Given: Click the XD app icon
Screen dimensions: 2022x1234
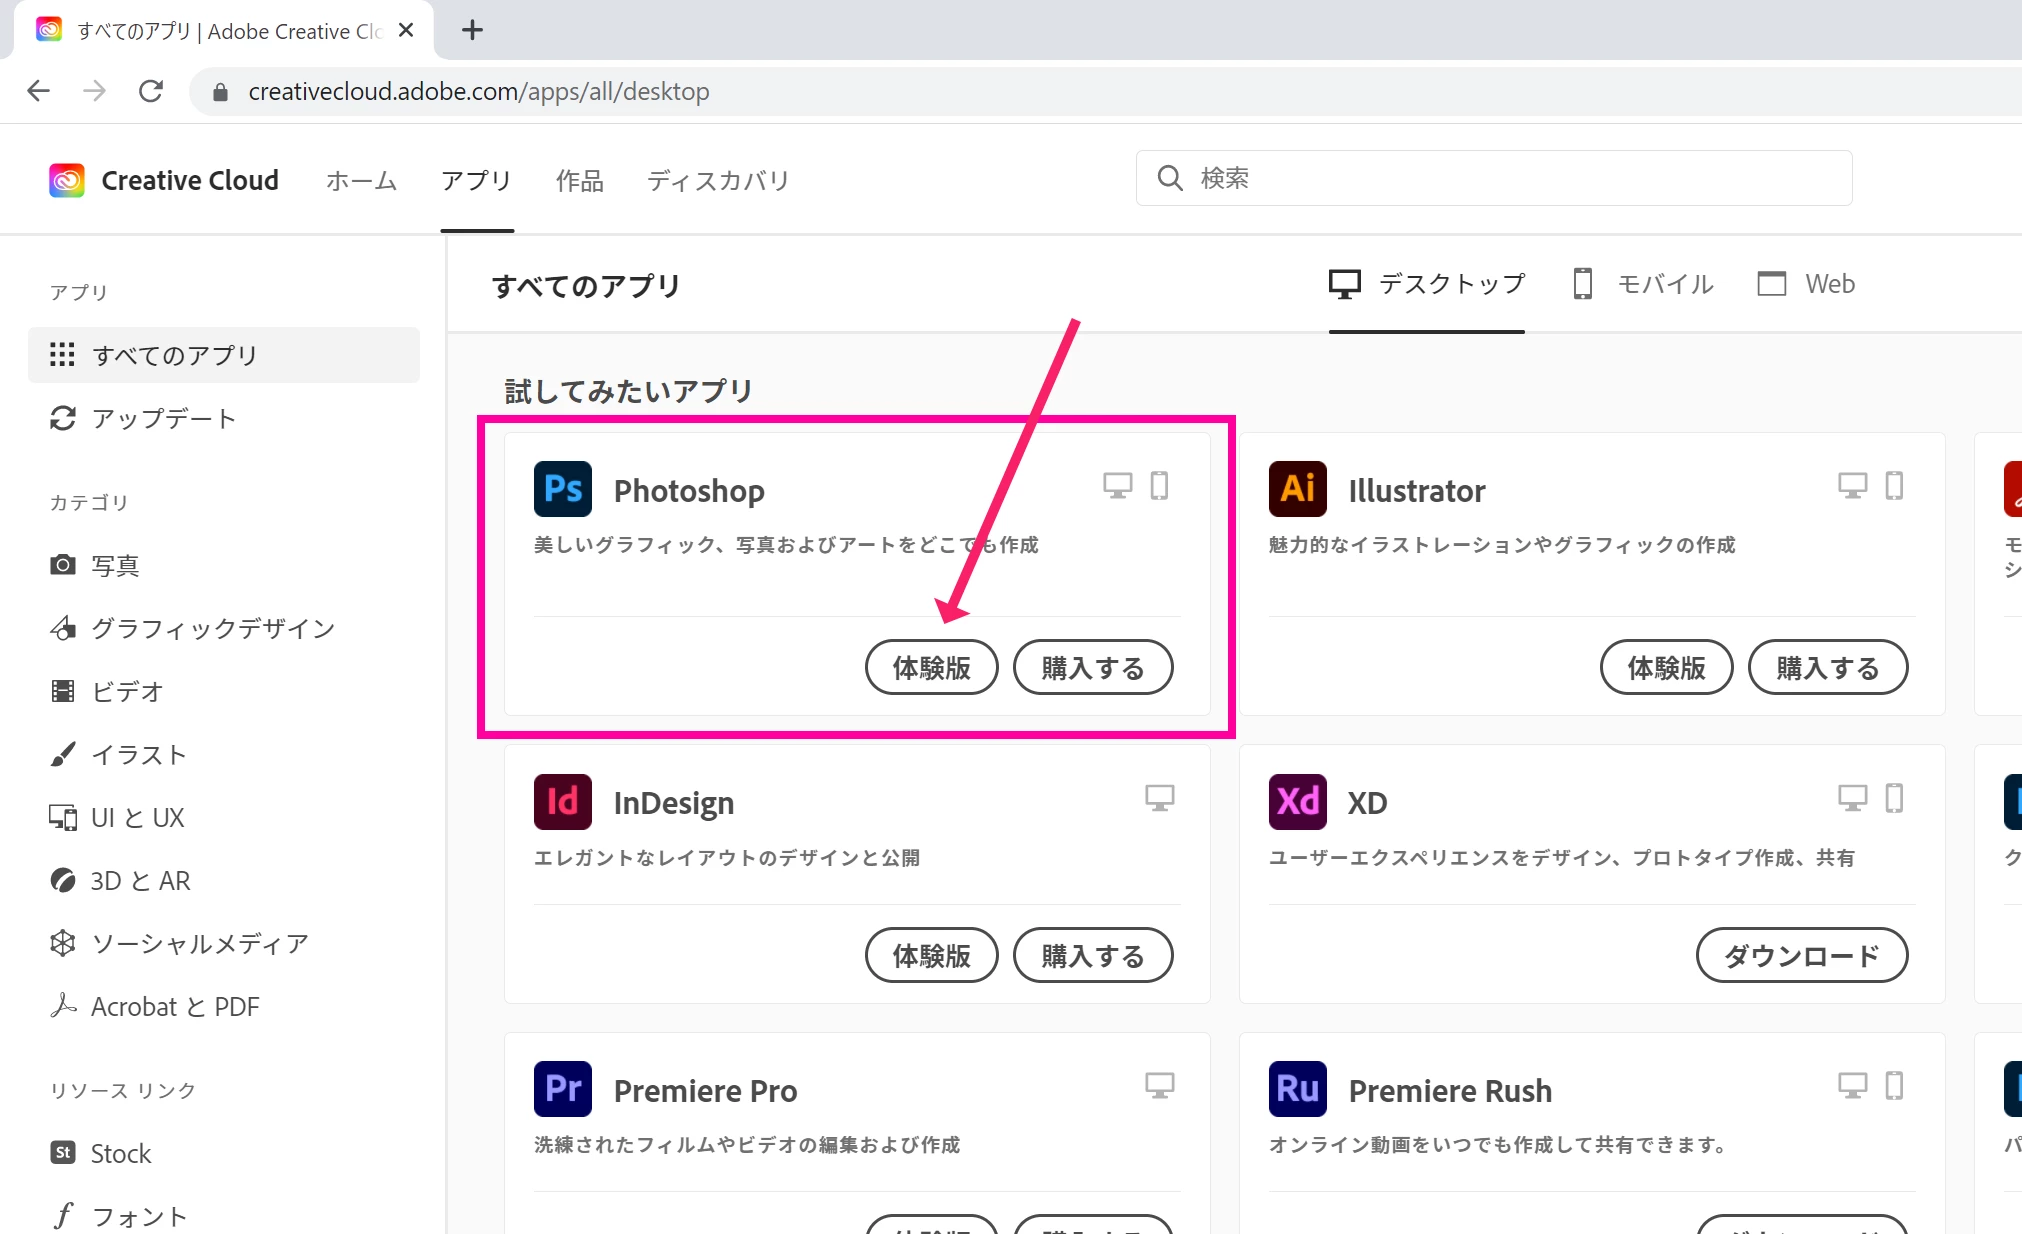Looking at the screenshot, I should coord(1297,802).
